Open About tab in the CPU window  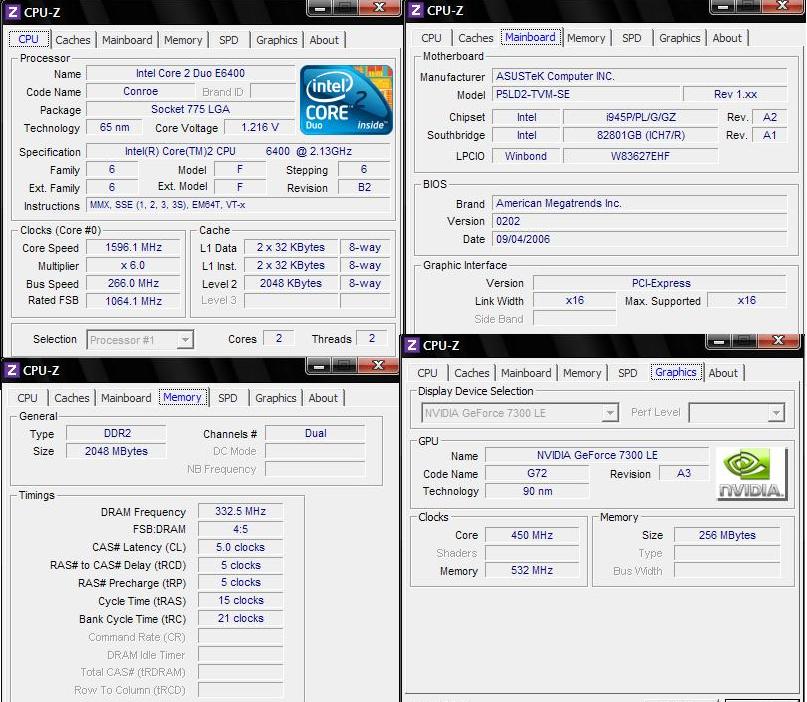(x=324, y=40)
